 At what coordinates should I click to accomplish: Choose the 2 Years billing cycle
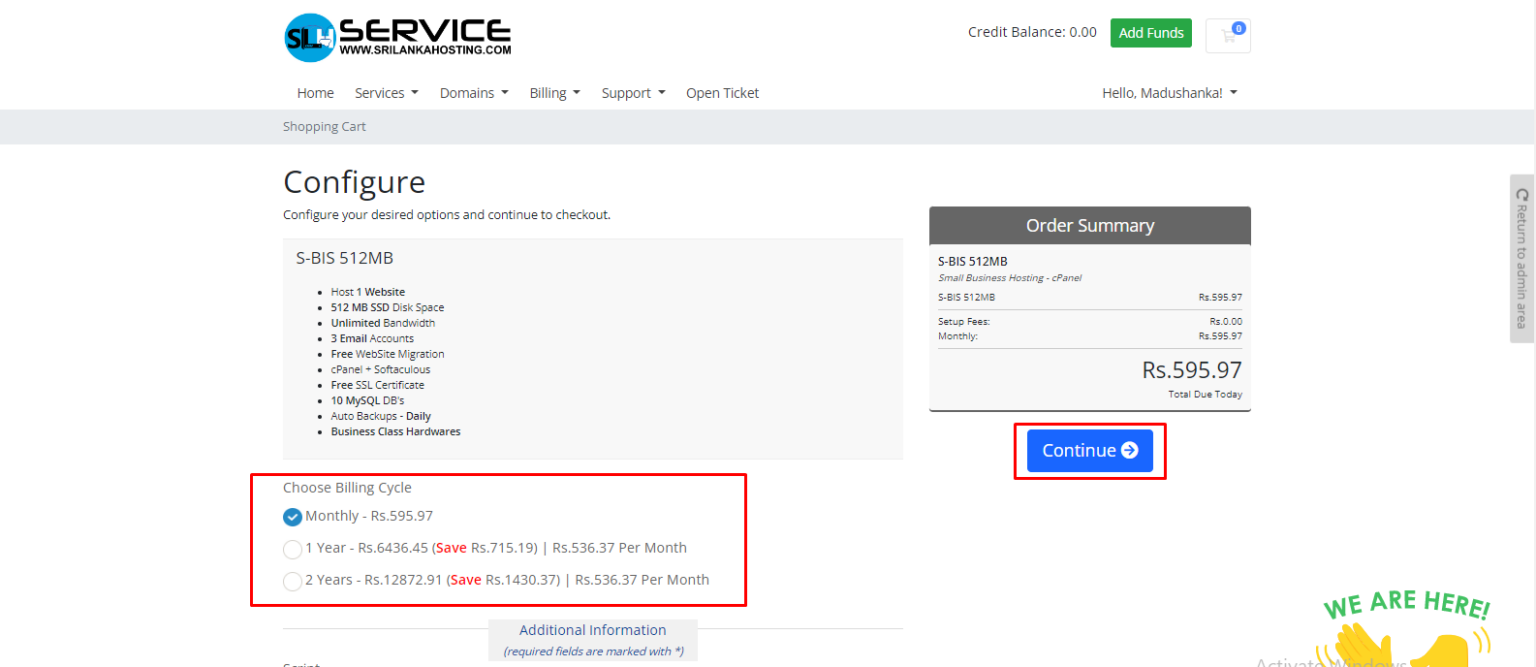click(x=292, y=581)
